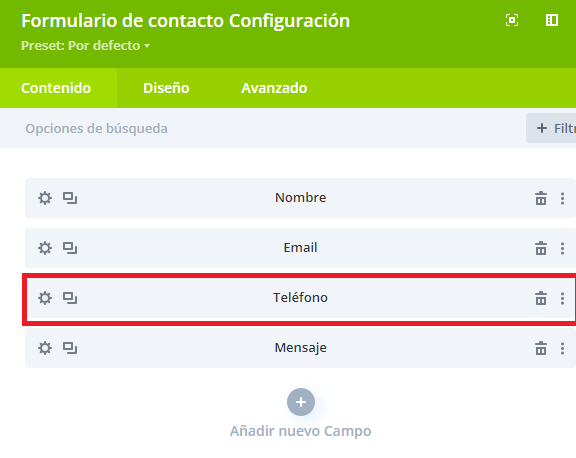The height and width of the screenshot is (458, 576).
Task: Toggle fullscreen expand modal icon
Action: coord(512,20)
